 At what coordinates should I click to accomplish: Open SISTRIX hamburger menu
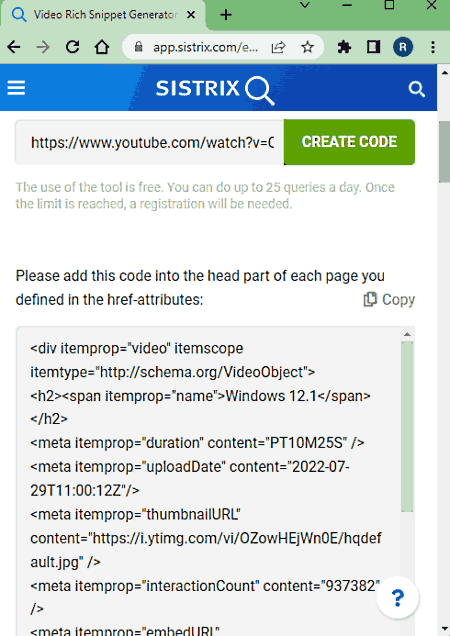click(16, 88)
